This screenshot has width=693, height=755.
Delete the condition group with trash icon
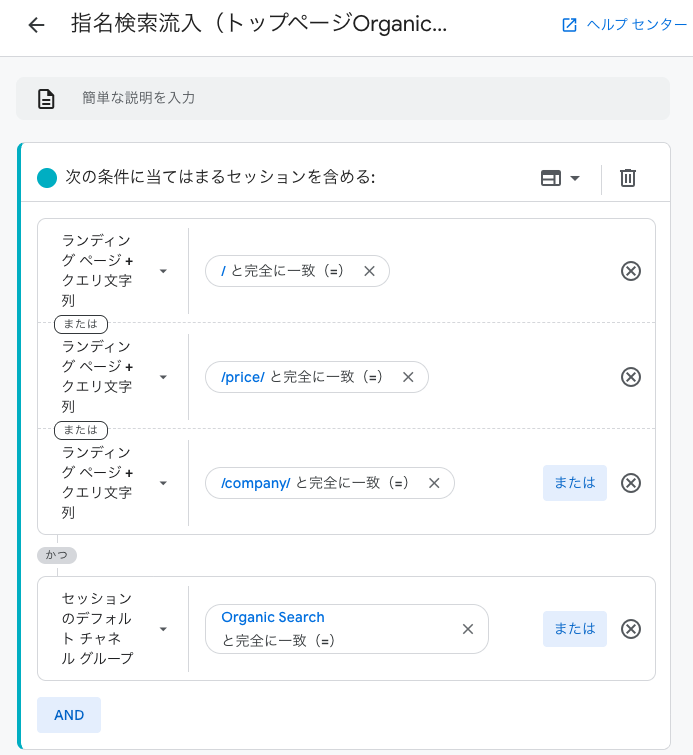click(x=628, y=178)
